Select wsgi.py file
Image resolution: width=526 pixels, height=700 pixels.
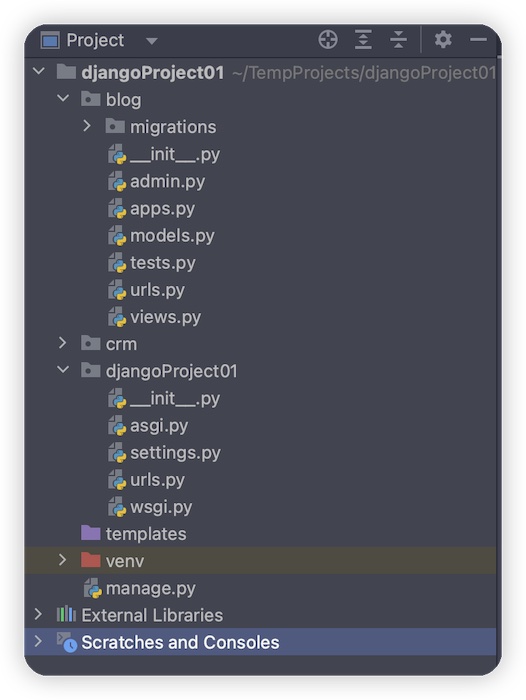tap(161, 507)
